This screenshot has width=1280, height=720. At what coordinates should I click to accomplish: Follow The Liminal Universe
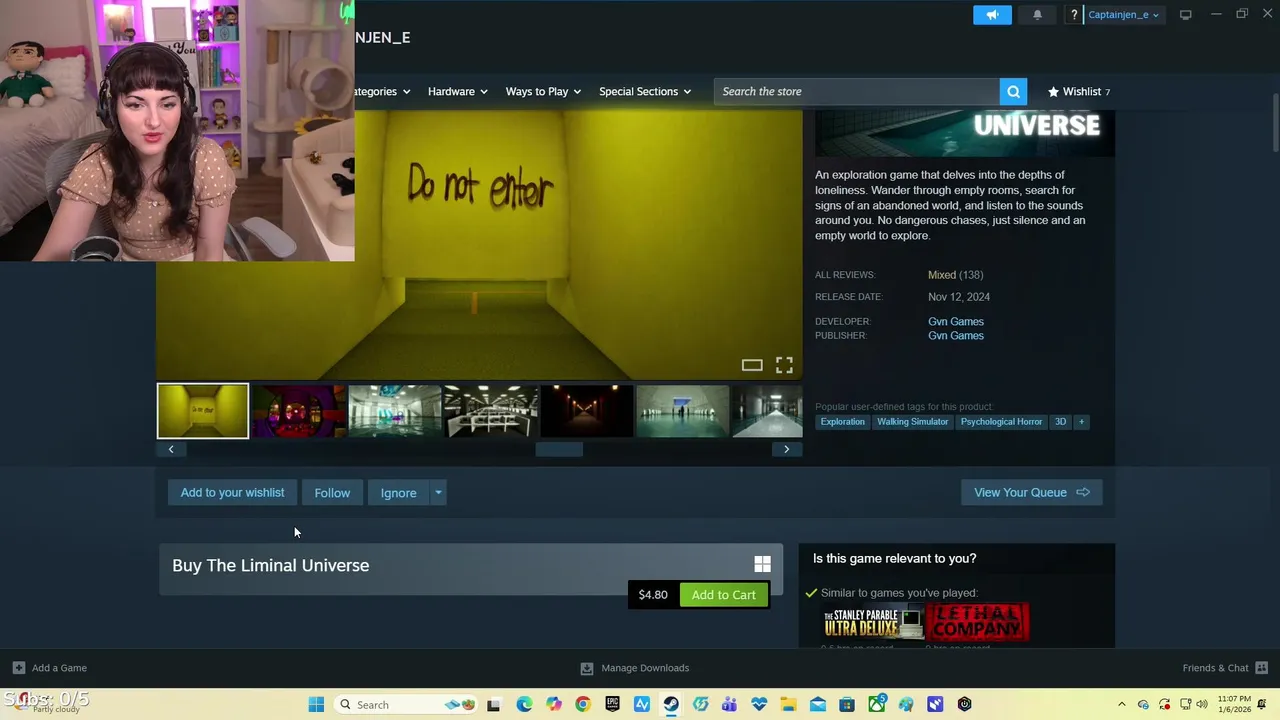coord(332,493)
